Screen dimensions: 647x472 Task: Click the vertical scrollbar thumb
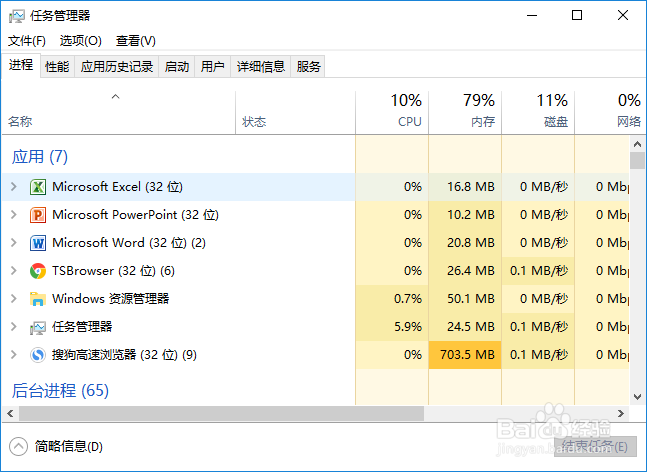638,160
